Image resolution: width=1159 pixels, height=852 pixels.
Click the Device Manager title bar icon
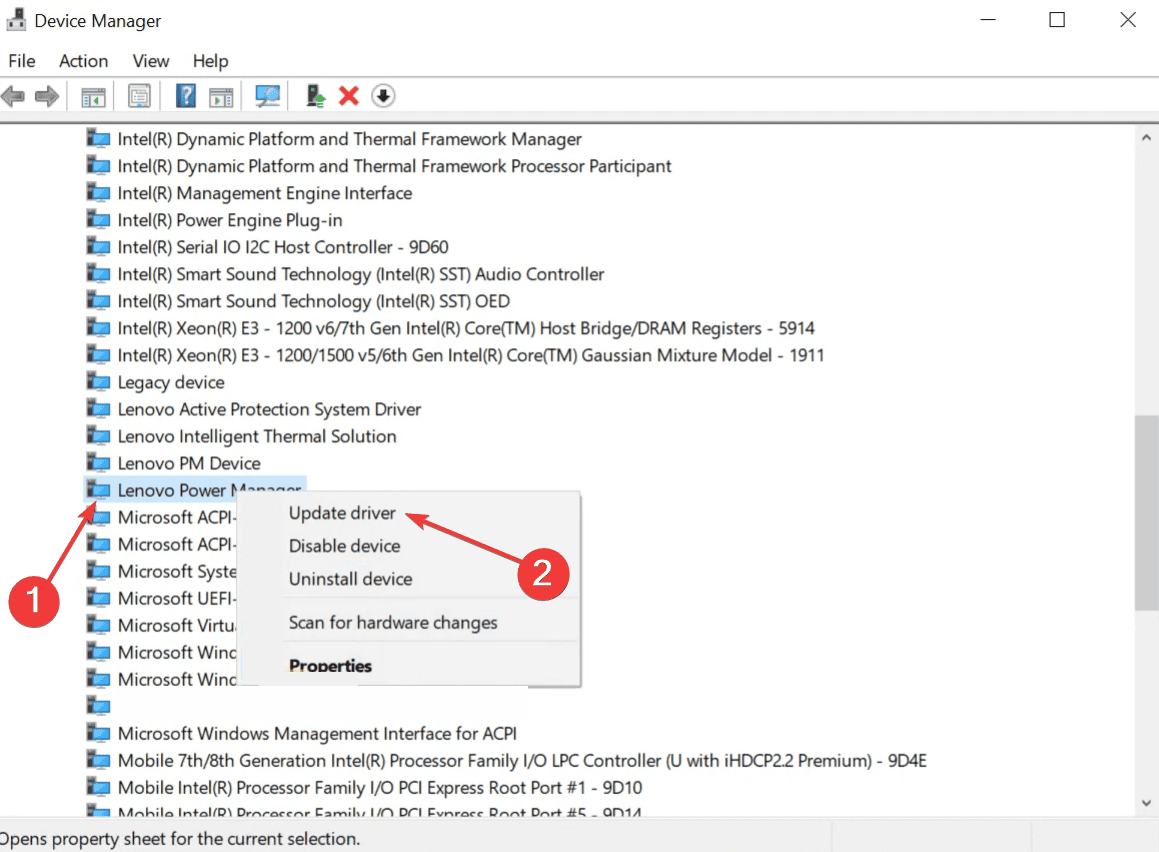(16, 20)
